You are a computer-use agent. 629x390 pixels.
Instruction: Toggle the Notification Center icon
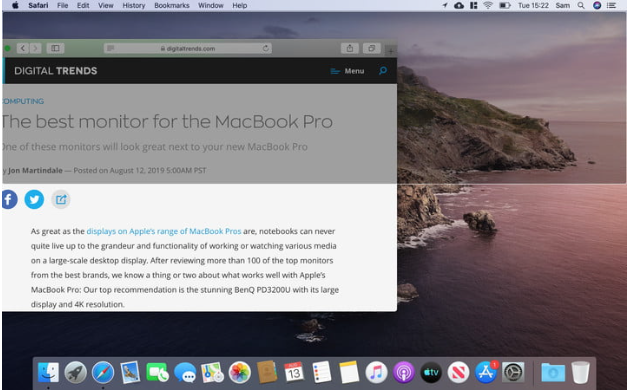(x=611, y=6)
